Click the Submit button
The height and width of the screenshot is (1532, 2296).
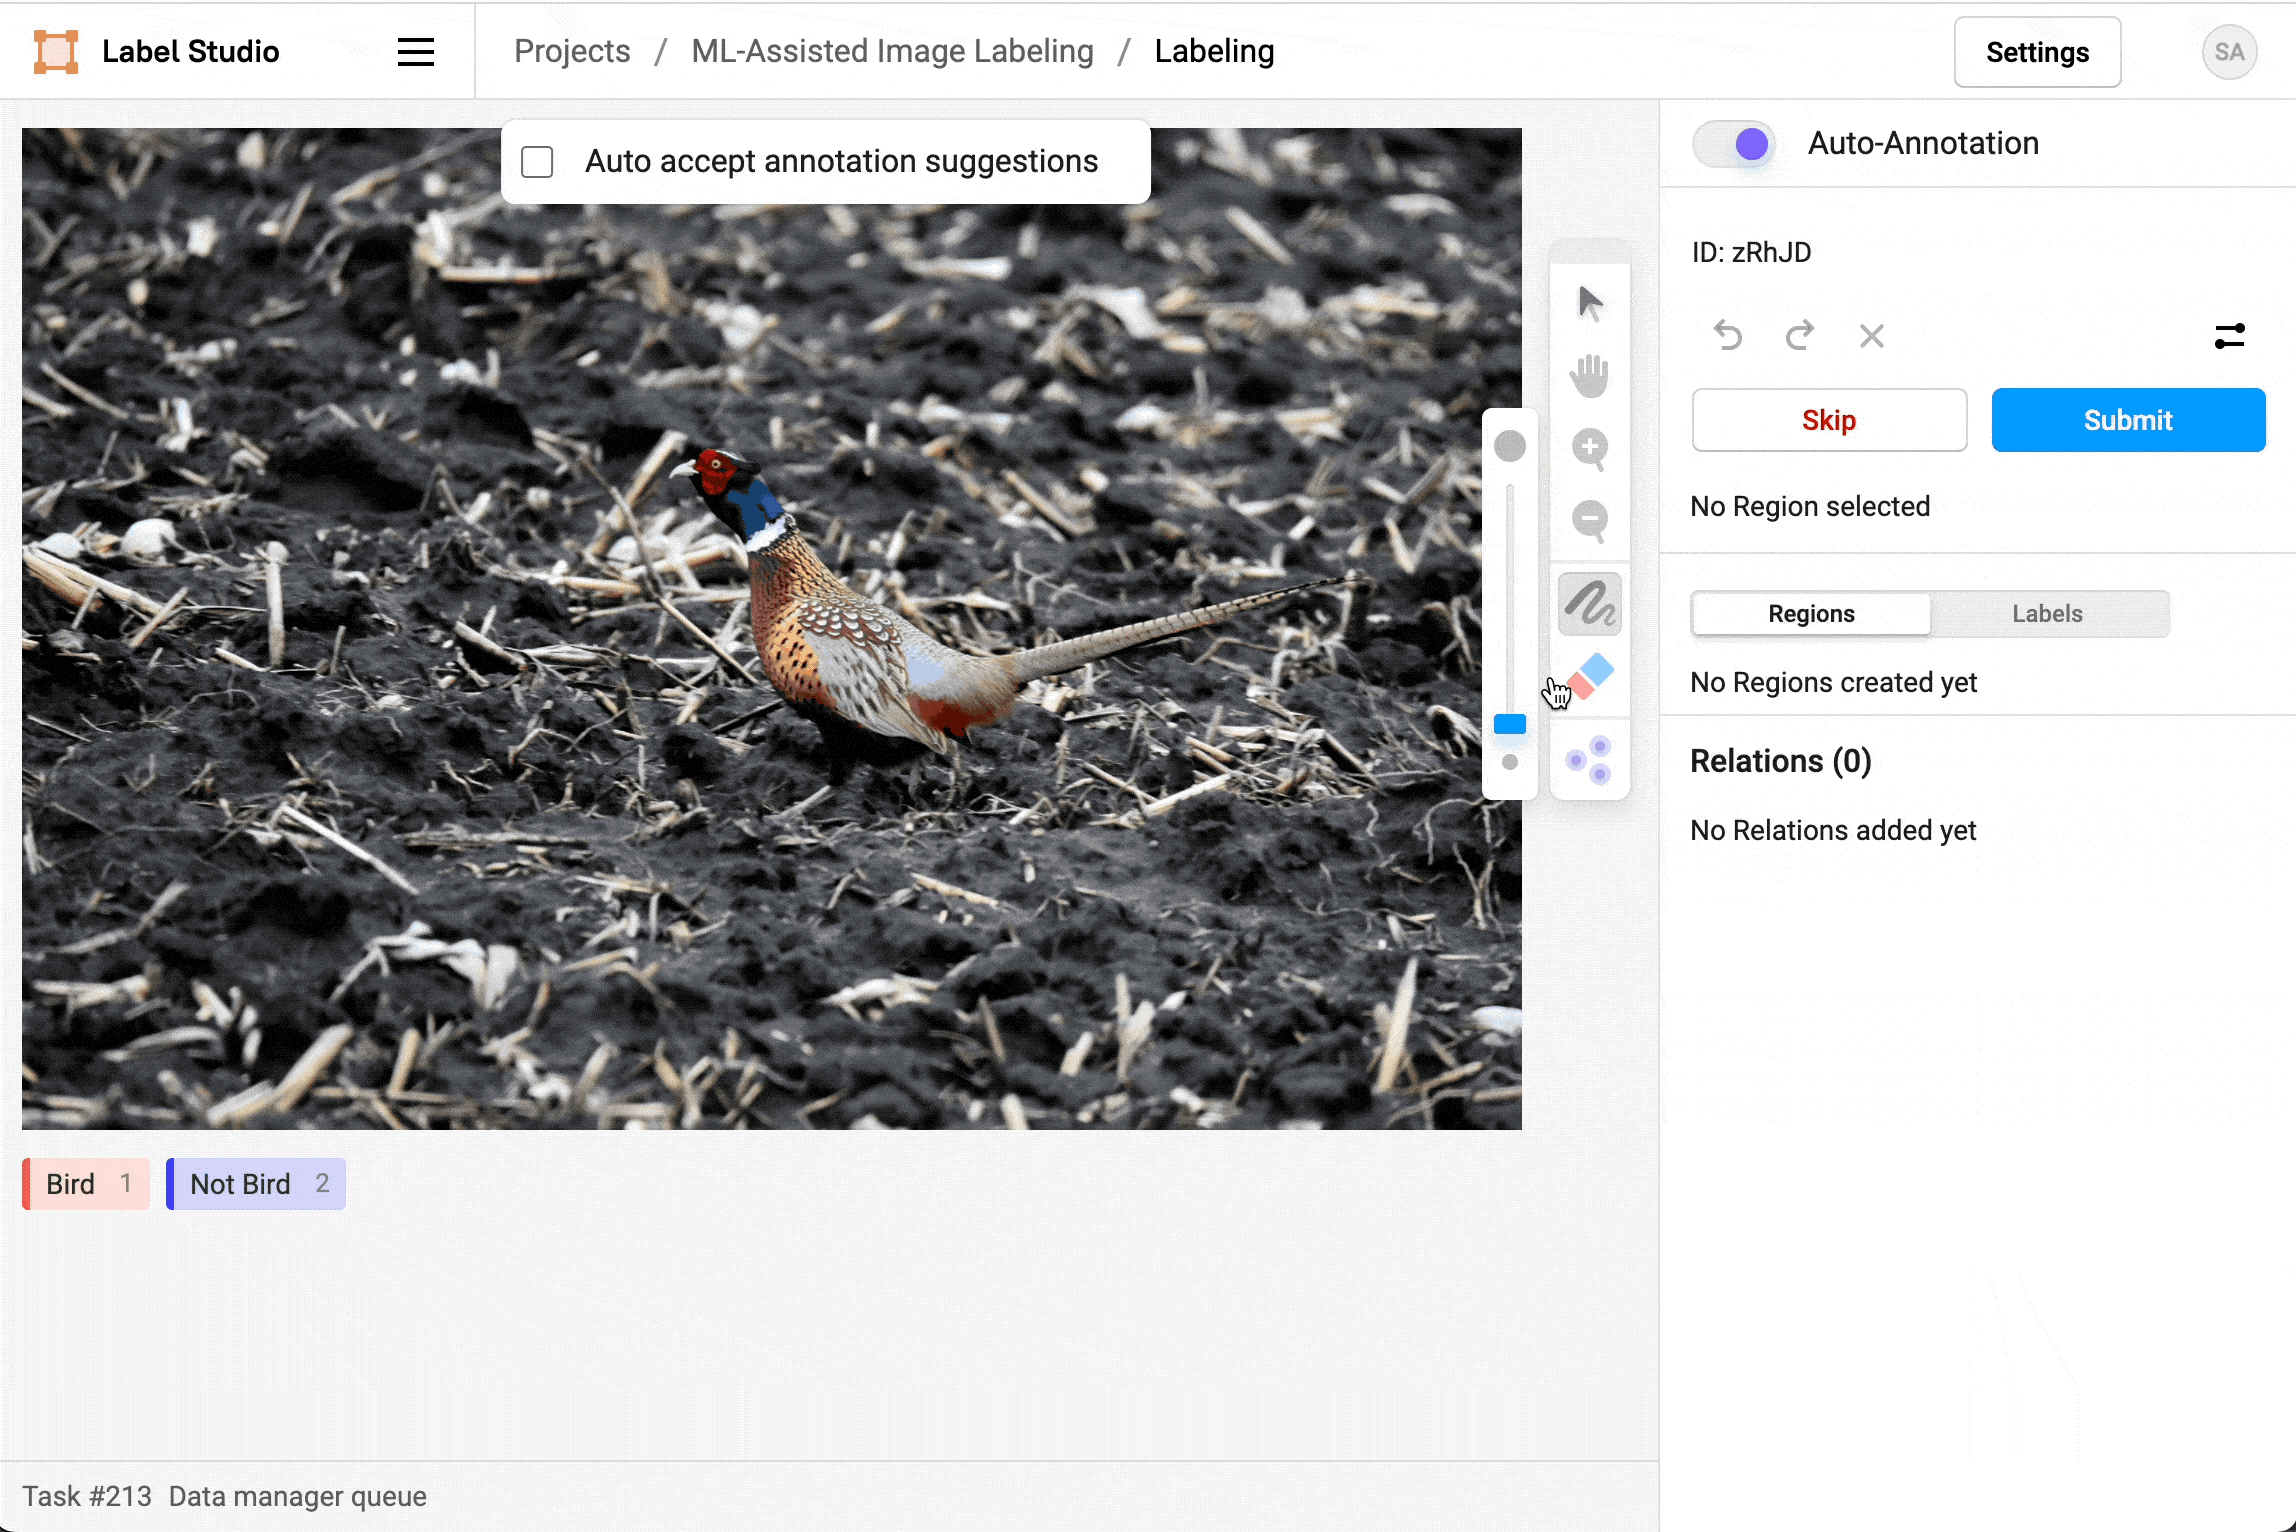pos(2128,421)
